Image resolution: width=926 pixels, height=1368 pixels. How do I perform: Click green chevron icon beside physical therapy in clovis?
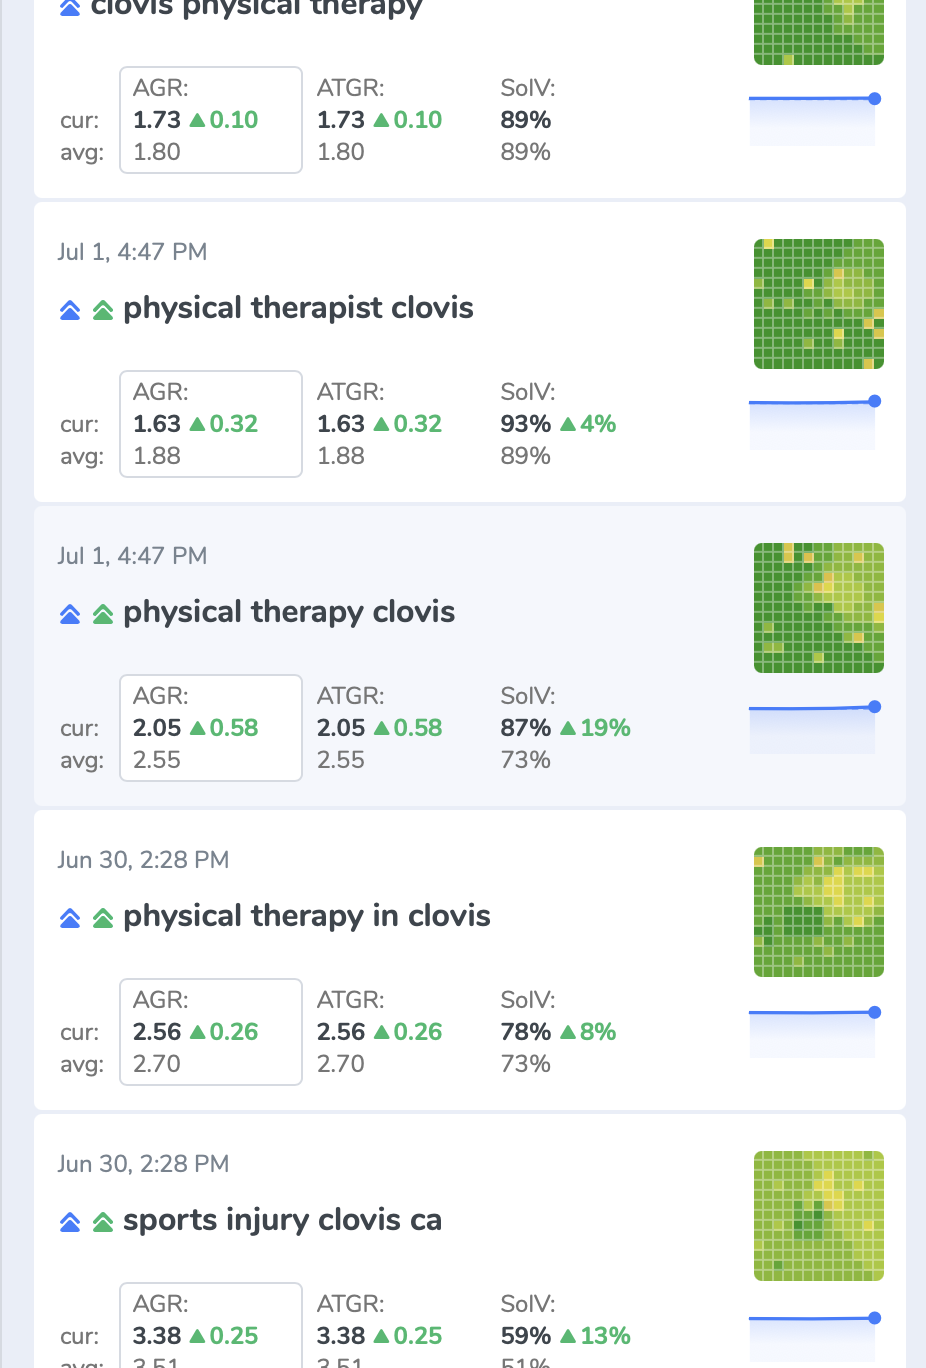point(103,918)
